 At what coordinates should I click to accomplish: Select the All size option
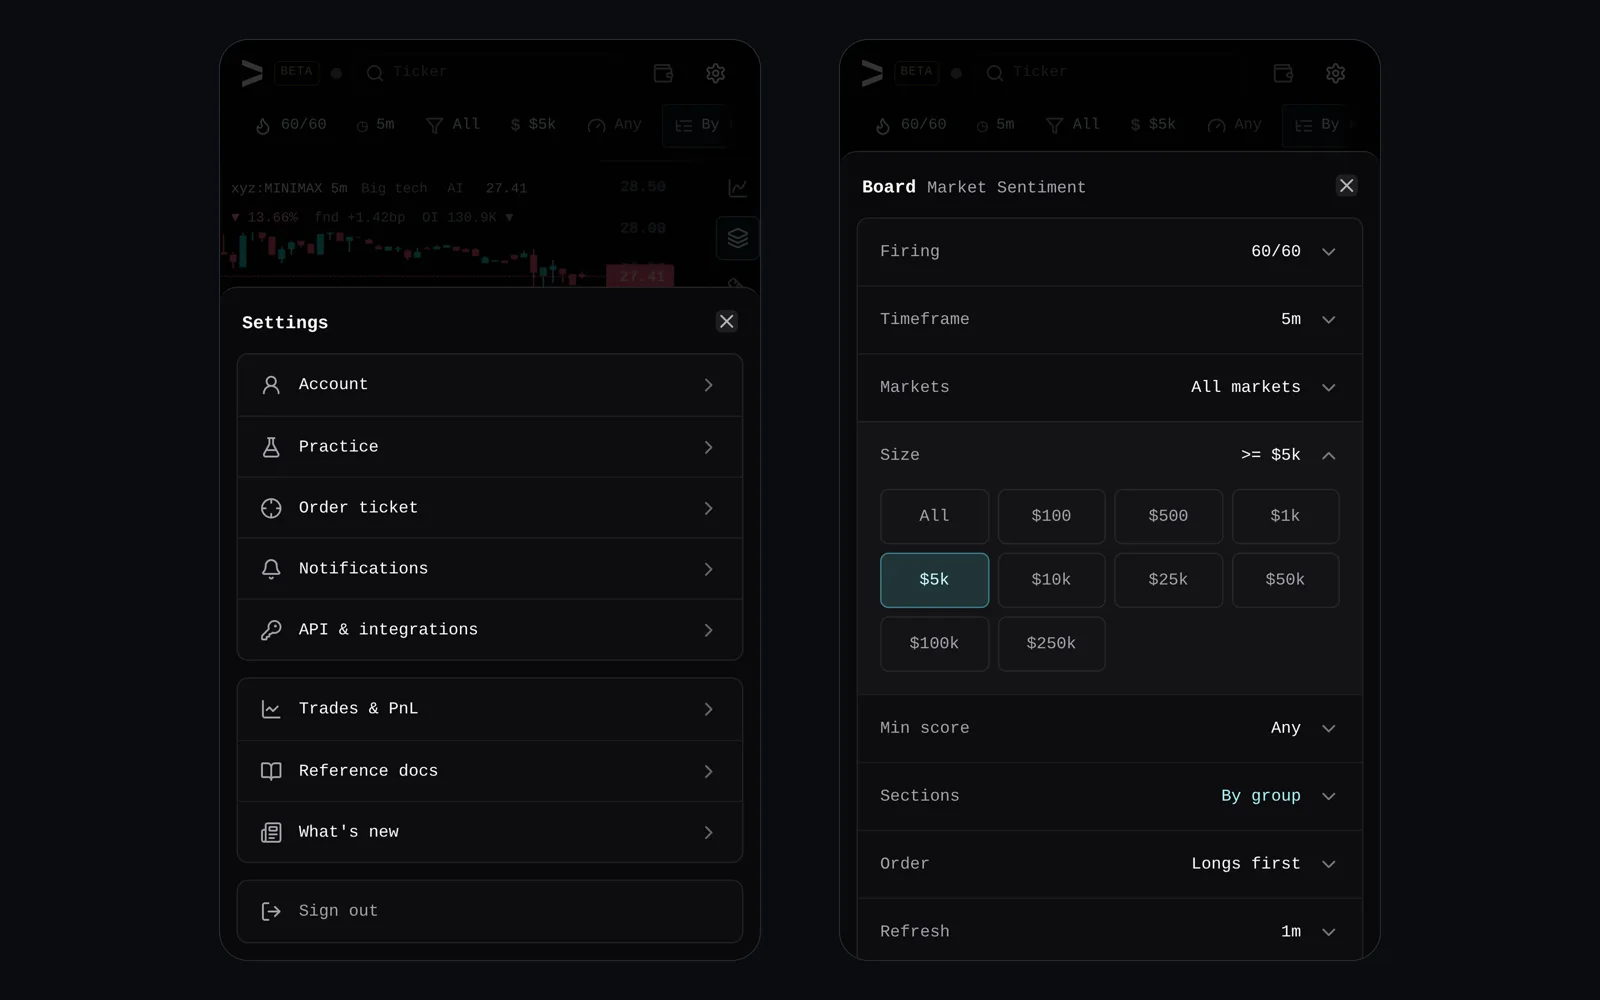[x=934, y=516]
